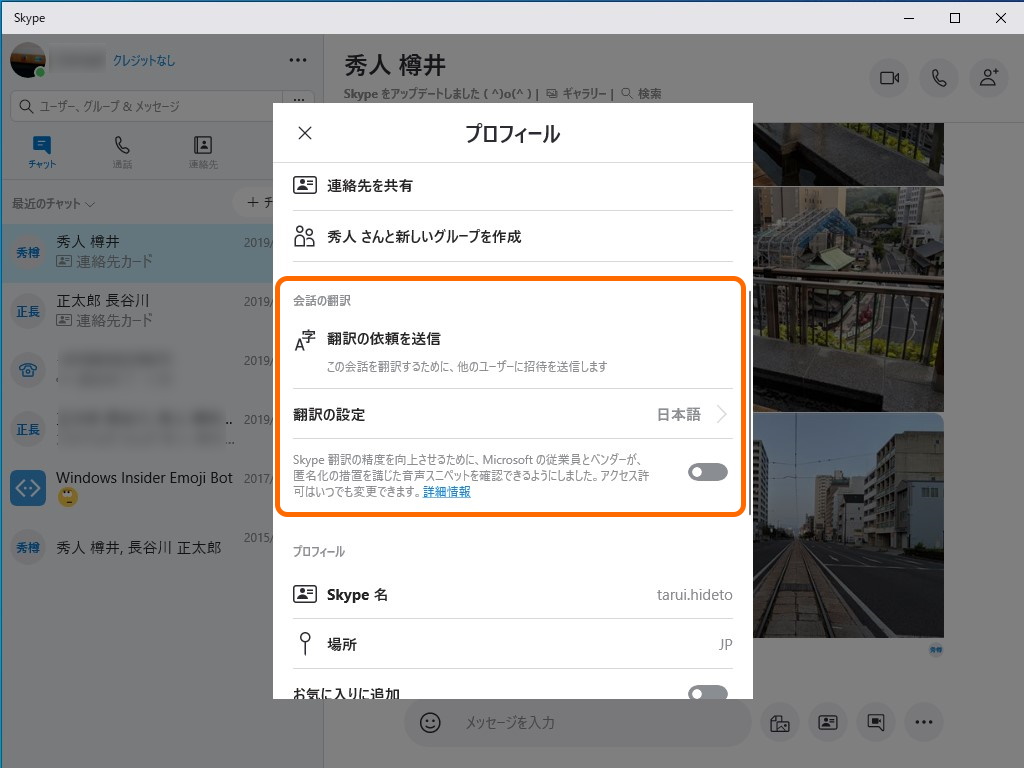Click the 詳細情報 link

click(446, 491)
